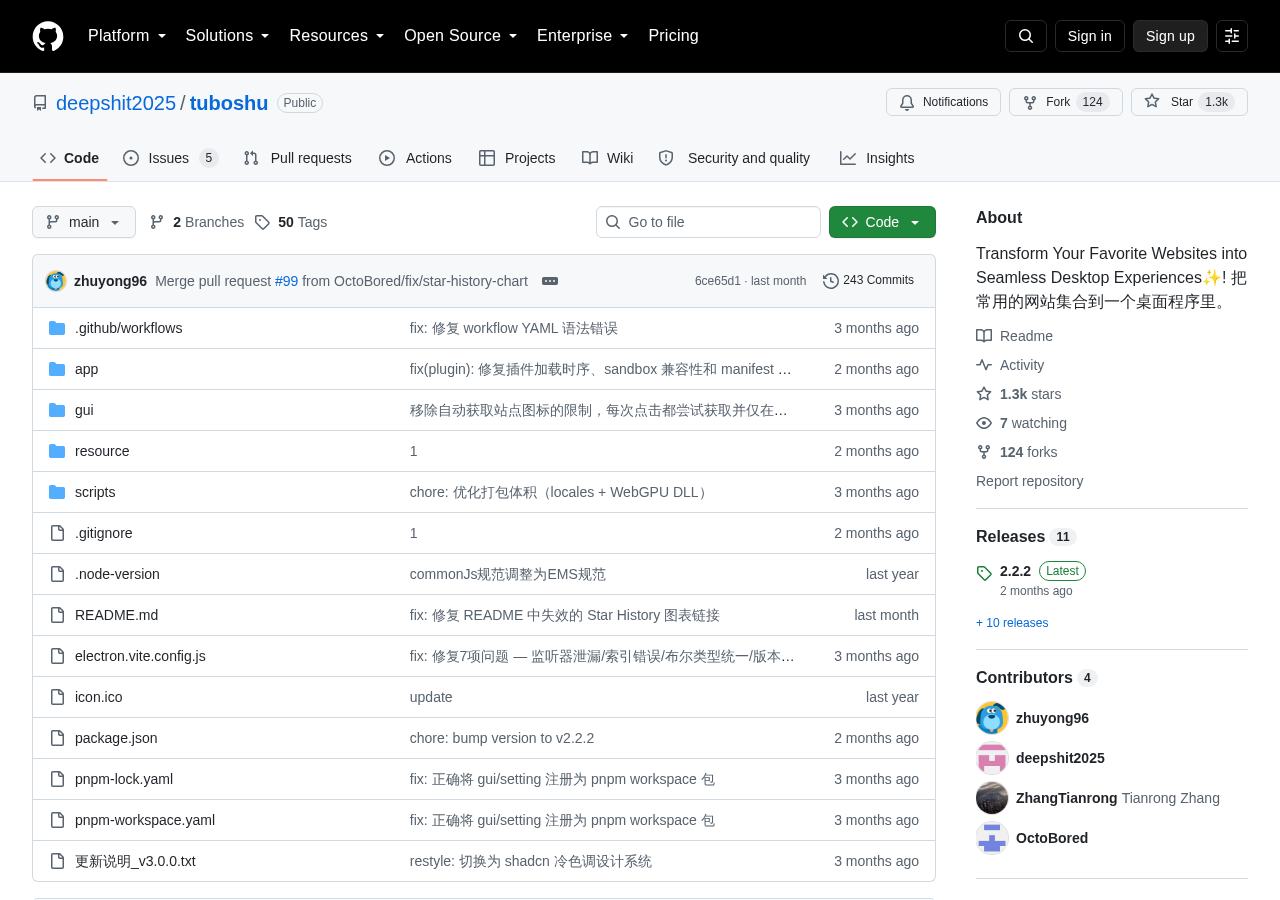Open .node-version file
Viewport: 1280px width, 900px height.
point(117,574)
